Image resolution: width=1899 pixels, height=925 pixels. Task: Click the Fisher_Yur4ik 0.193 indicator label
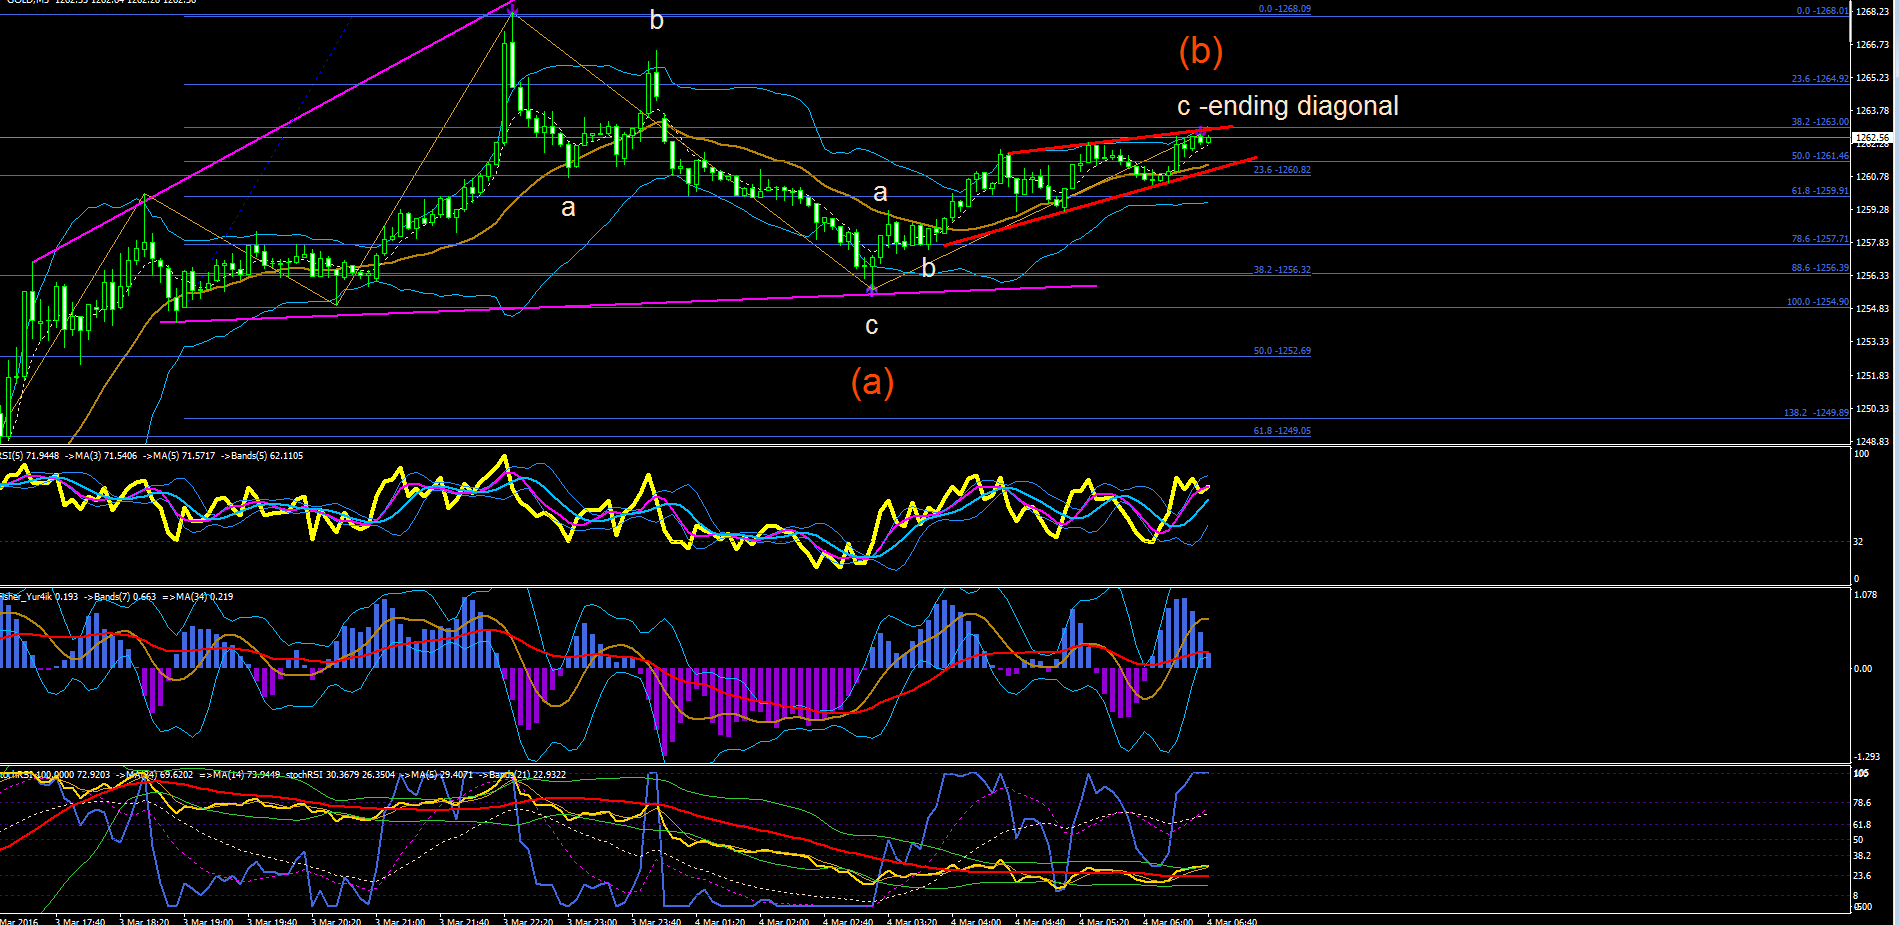pos(39,597)
